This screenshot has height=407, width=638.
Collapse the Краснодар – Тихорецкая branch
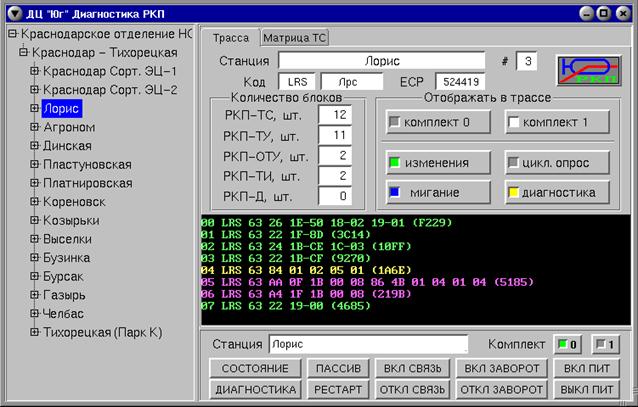(x=24, y=52)
